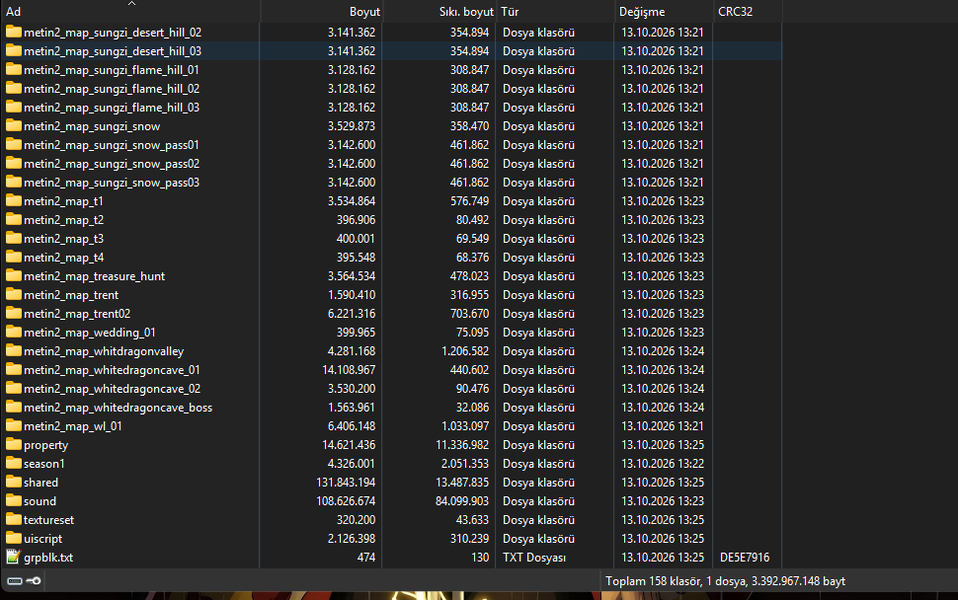Click folder icon of metin2_map_sungzi_flame_hill_01
This screenshot has height=600, width=958.
pos(13,70)
